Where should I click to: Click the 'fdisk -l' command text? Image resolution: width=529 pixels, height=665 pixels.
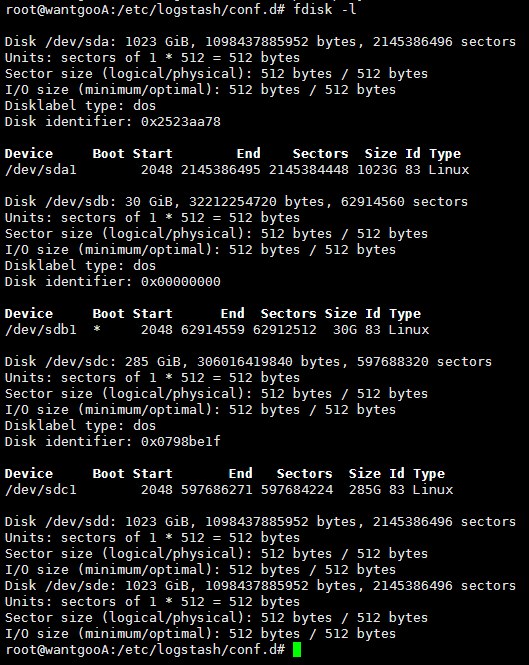[x=325, y=9]
